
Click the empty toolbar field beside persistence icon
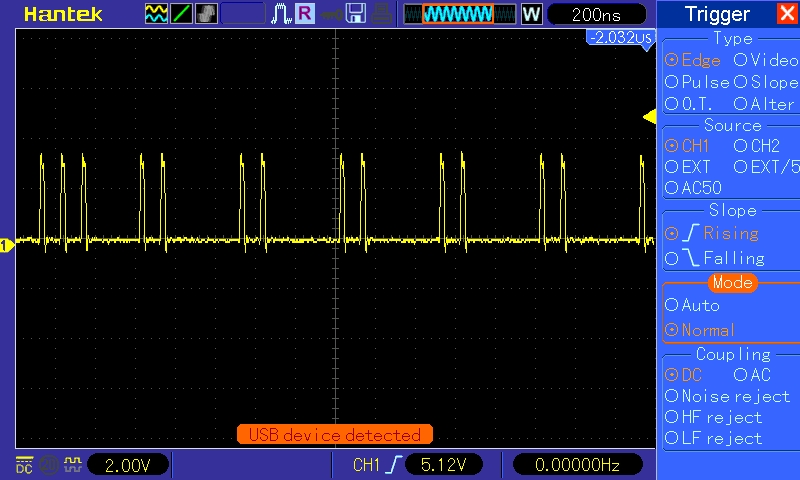pyautogui.click(x=243, y=14)
